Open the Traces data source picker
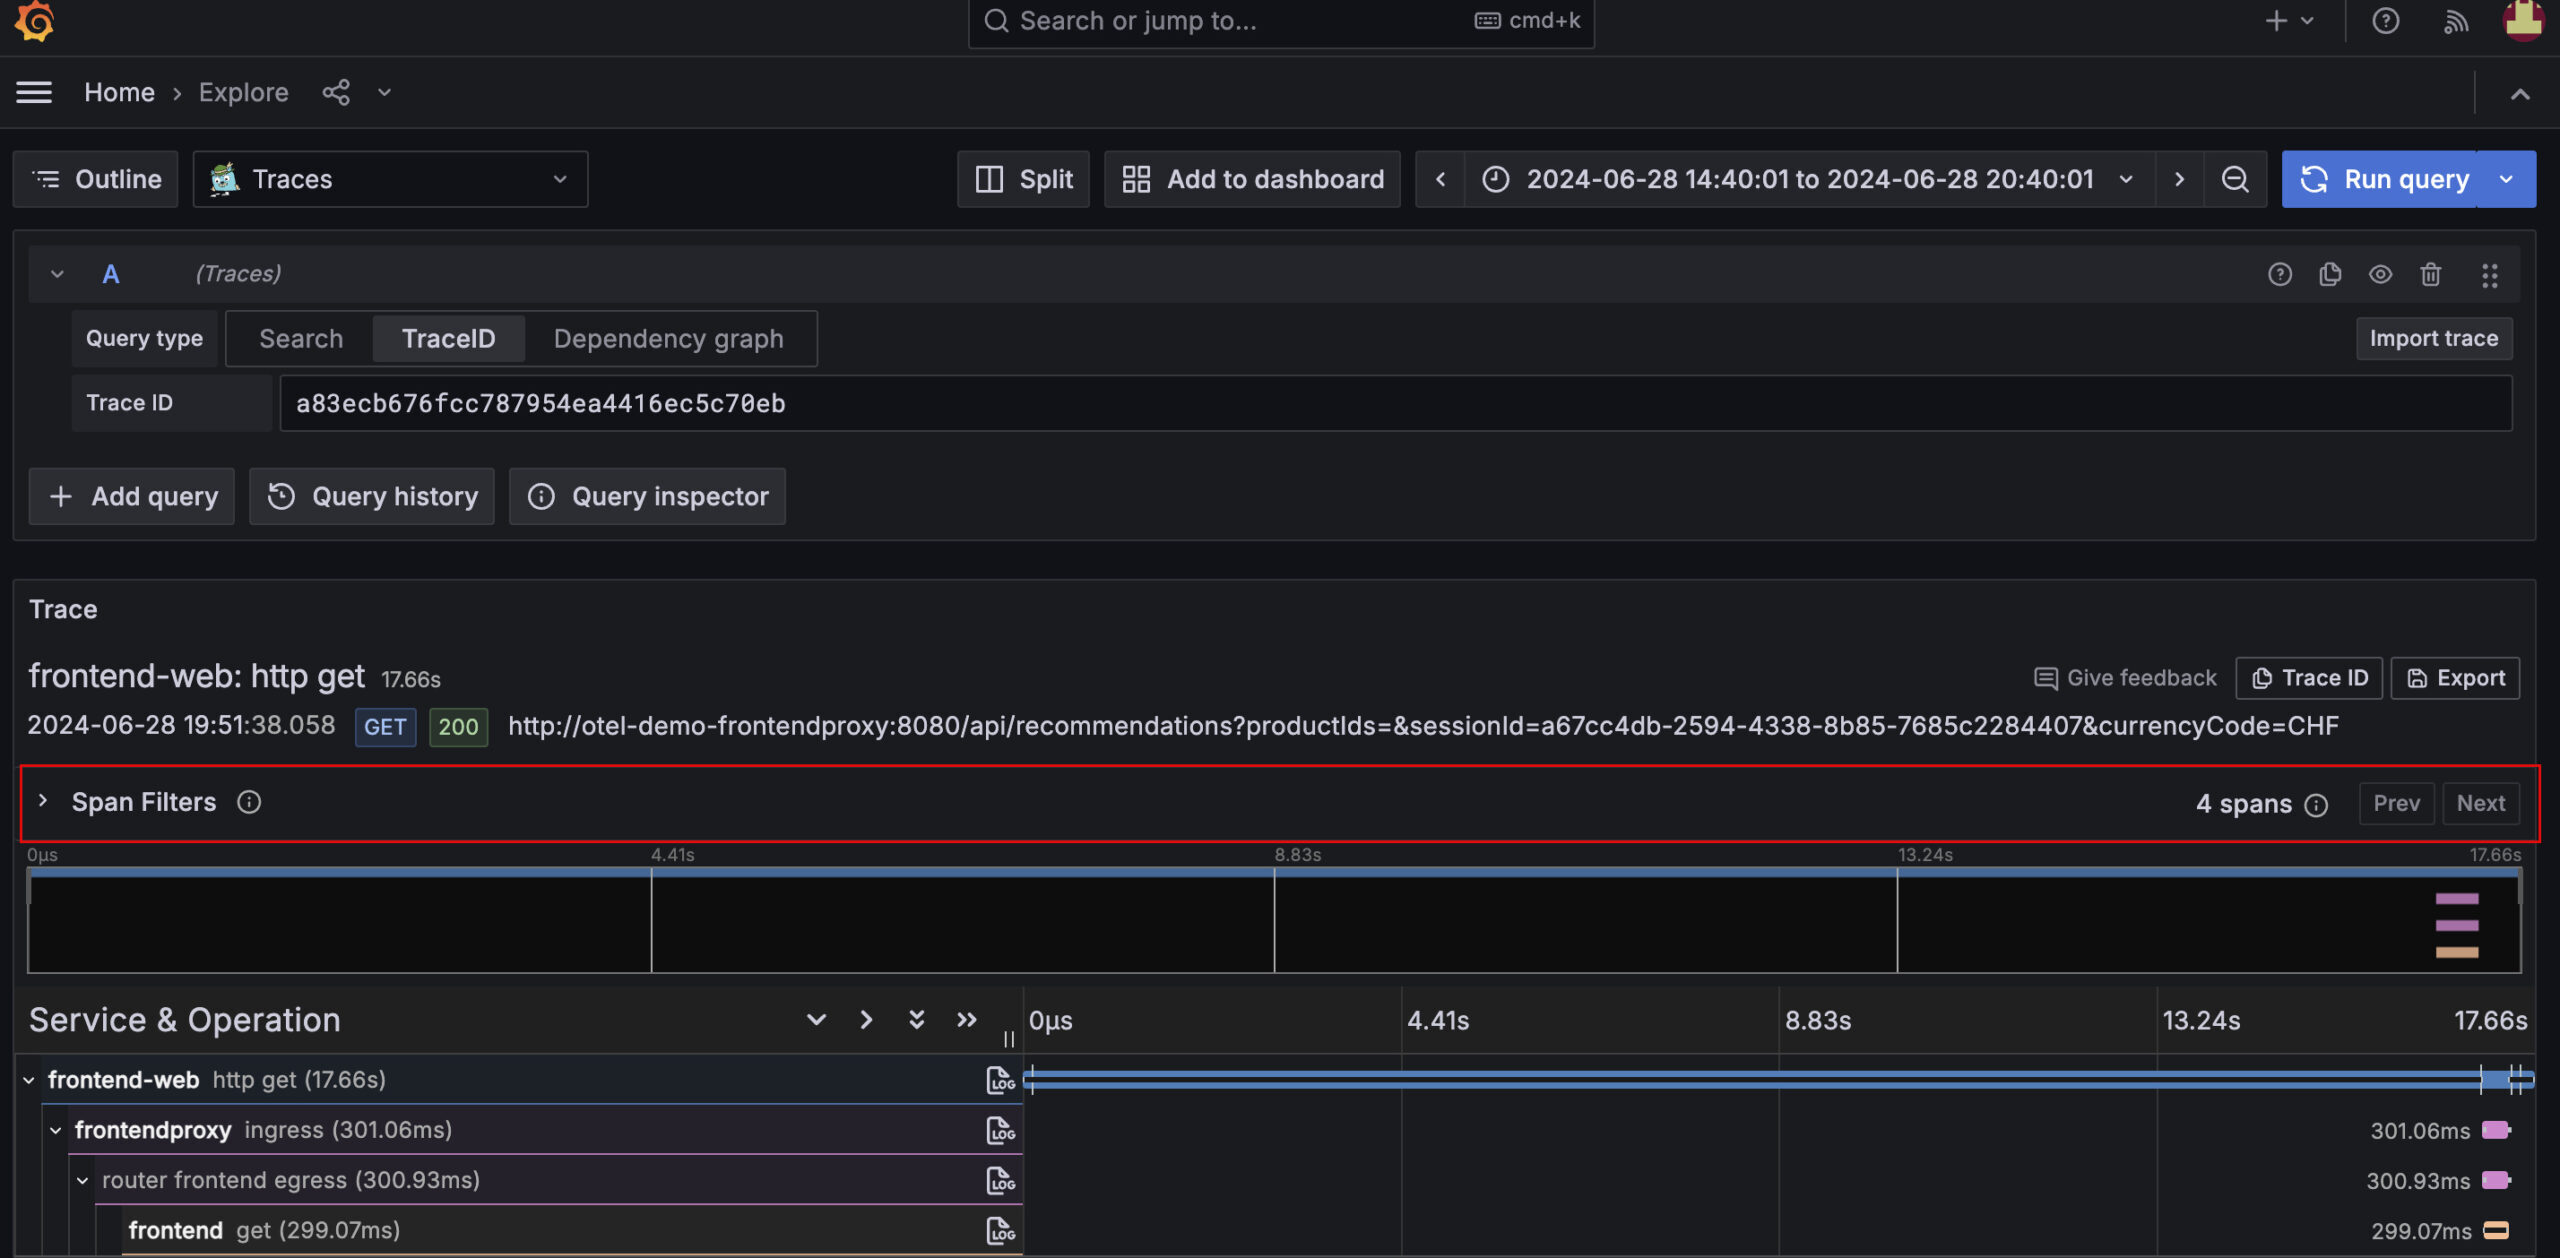 (390, 179)
